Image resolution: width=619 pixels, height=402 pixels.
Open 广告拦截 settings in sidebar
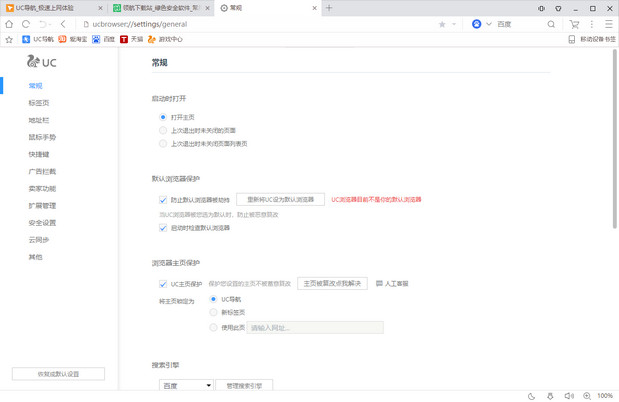[42, 171]
